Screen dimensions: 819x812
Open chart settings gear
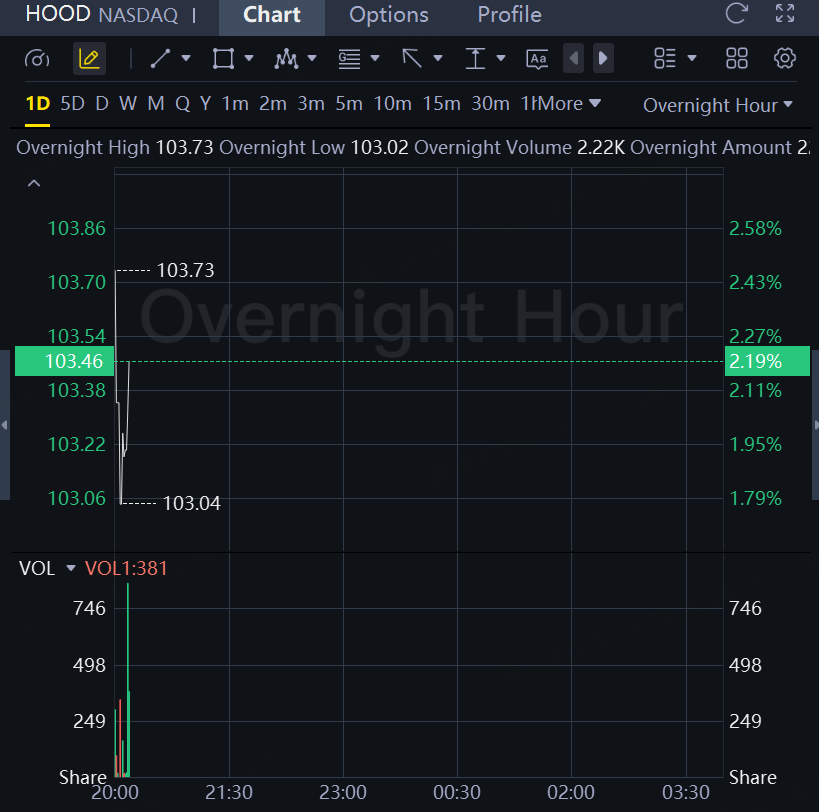tap(785, 58)
